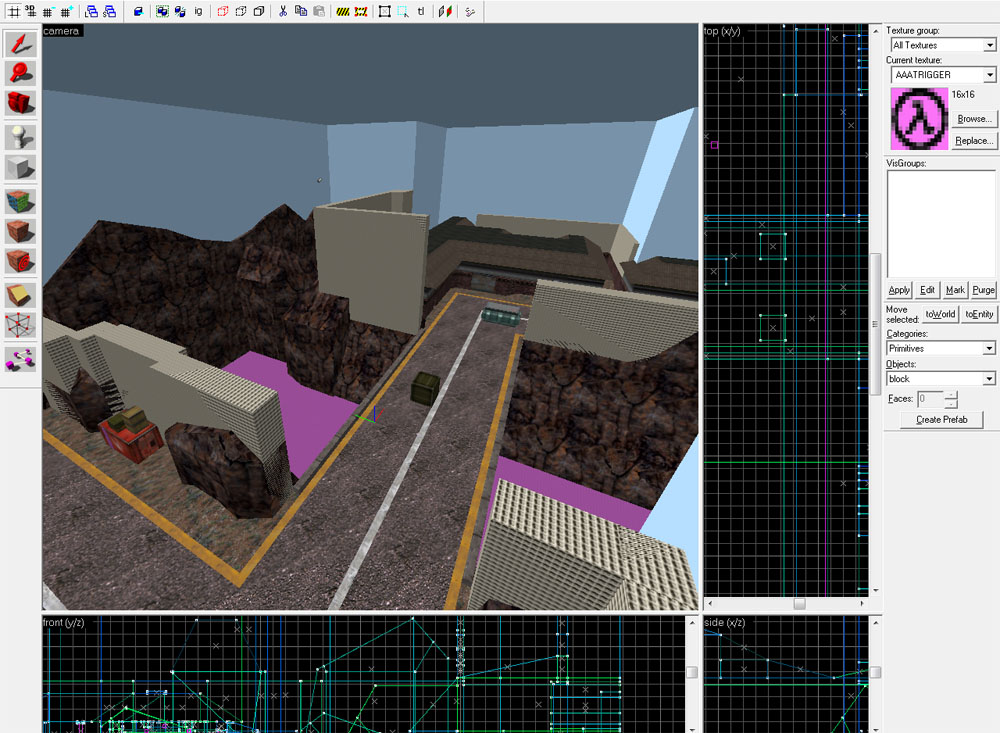1000x733 pixels.
Task: Click the side view vertical scrollbar thumb
Action: [x=876, y=672]
